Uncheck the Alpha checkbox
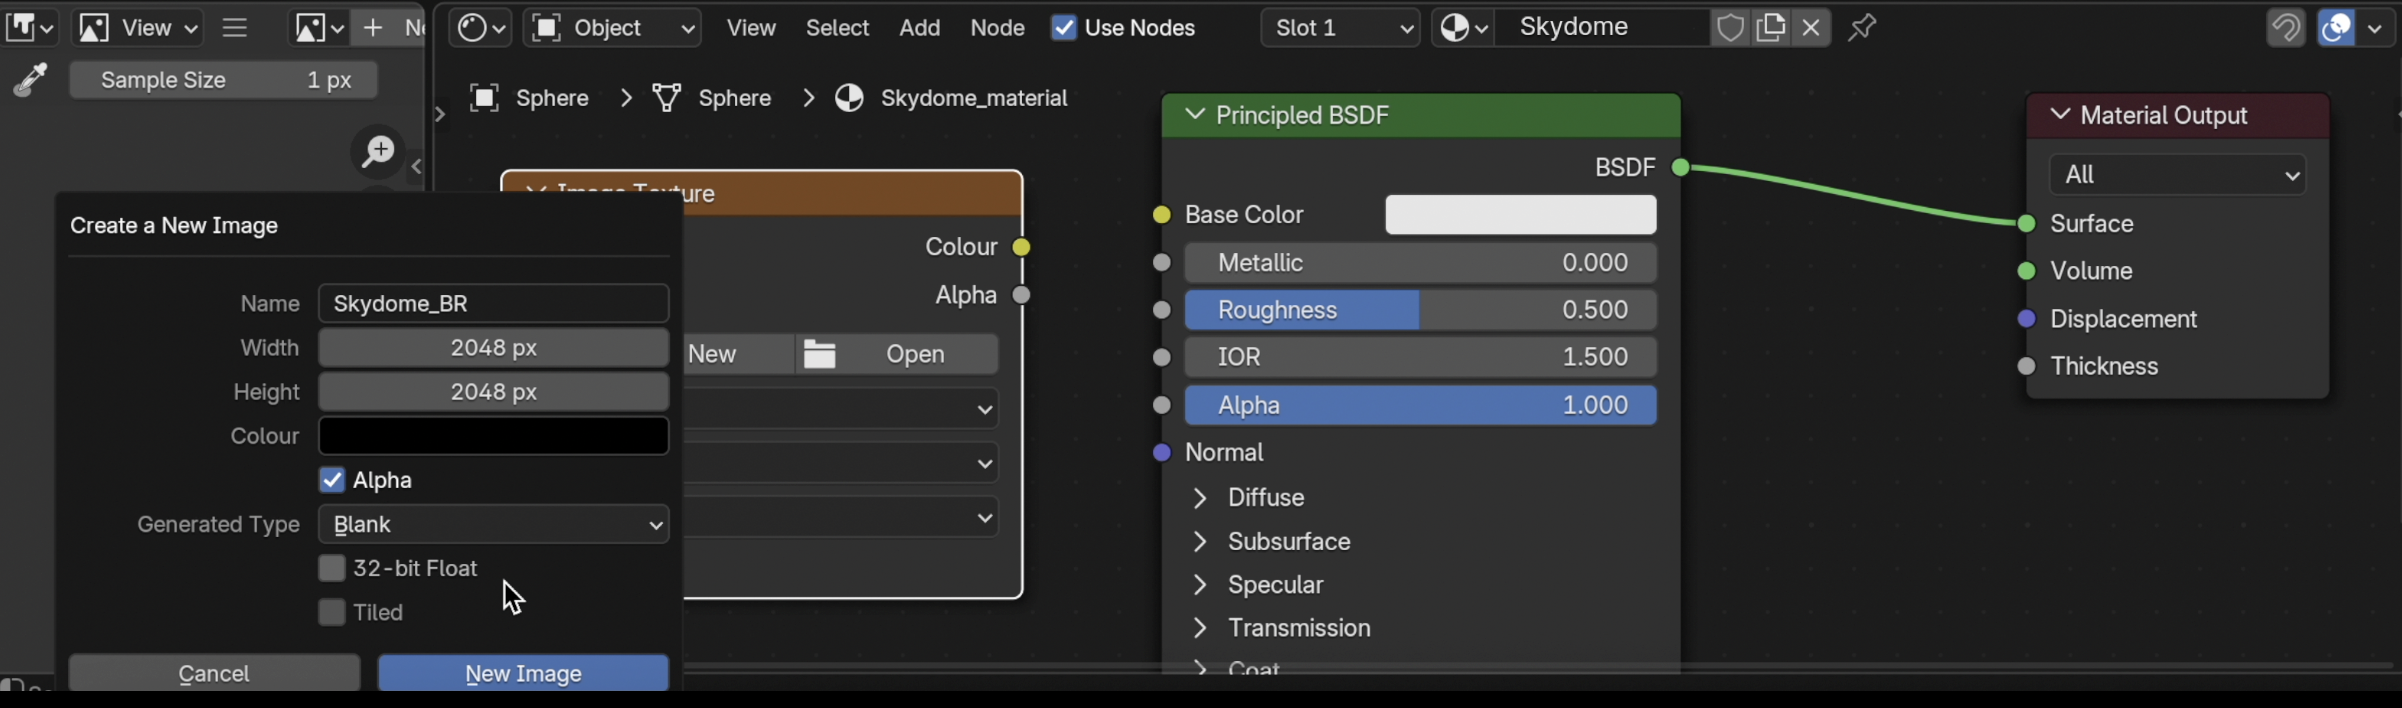Image resolution: width=2402 pixels, height=708 pixels. tap(332, 480)
